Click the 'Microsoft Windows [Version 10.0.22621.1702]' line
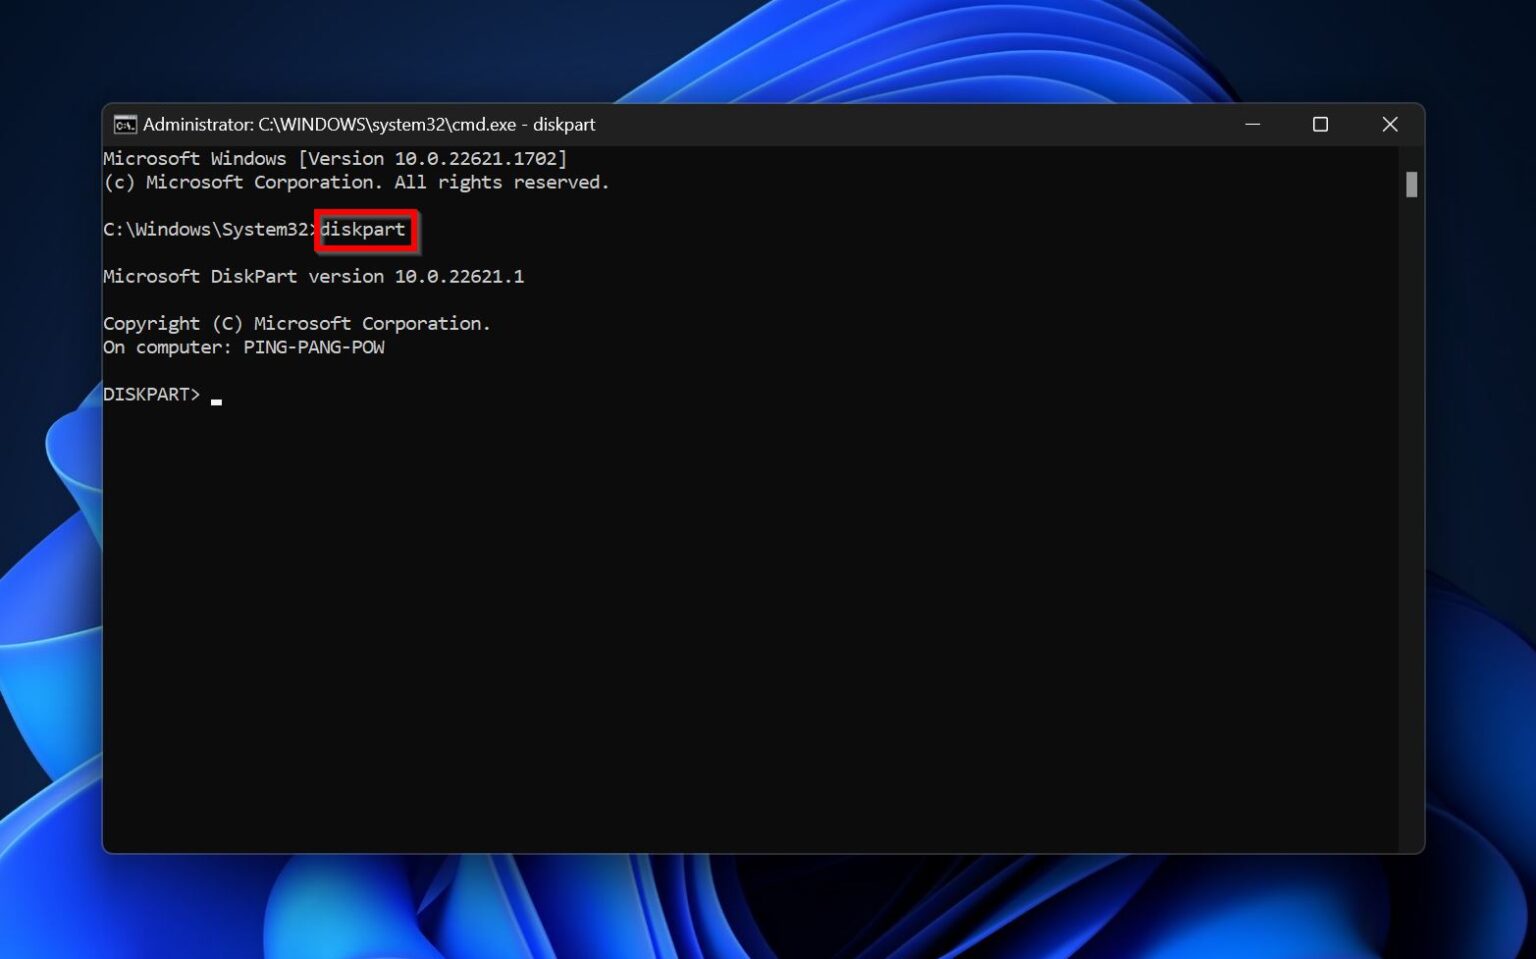 click(x=334, y=159)
